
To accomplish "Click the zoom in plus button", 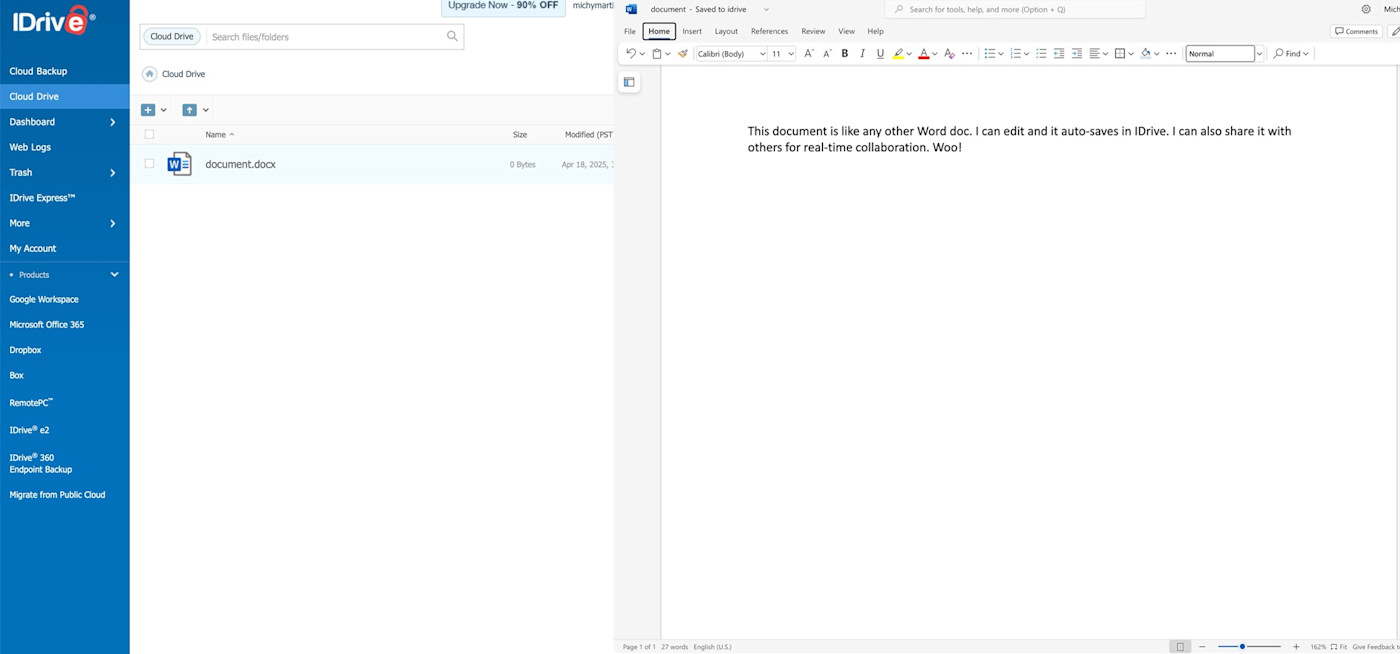I will point(1296,647).
